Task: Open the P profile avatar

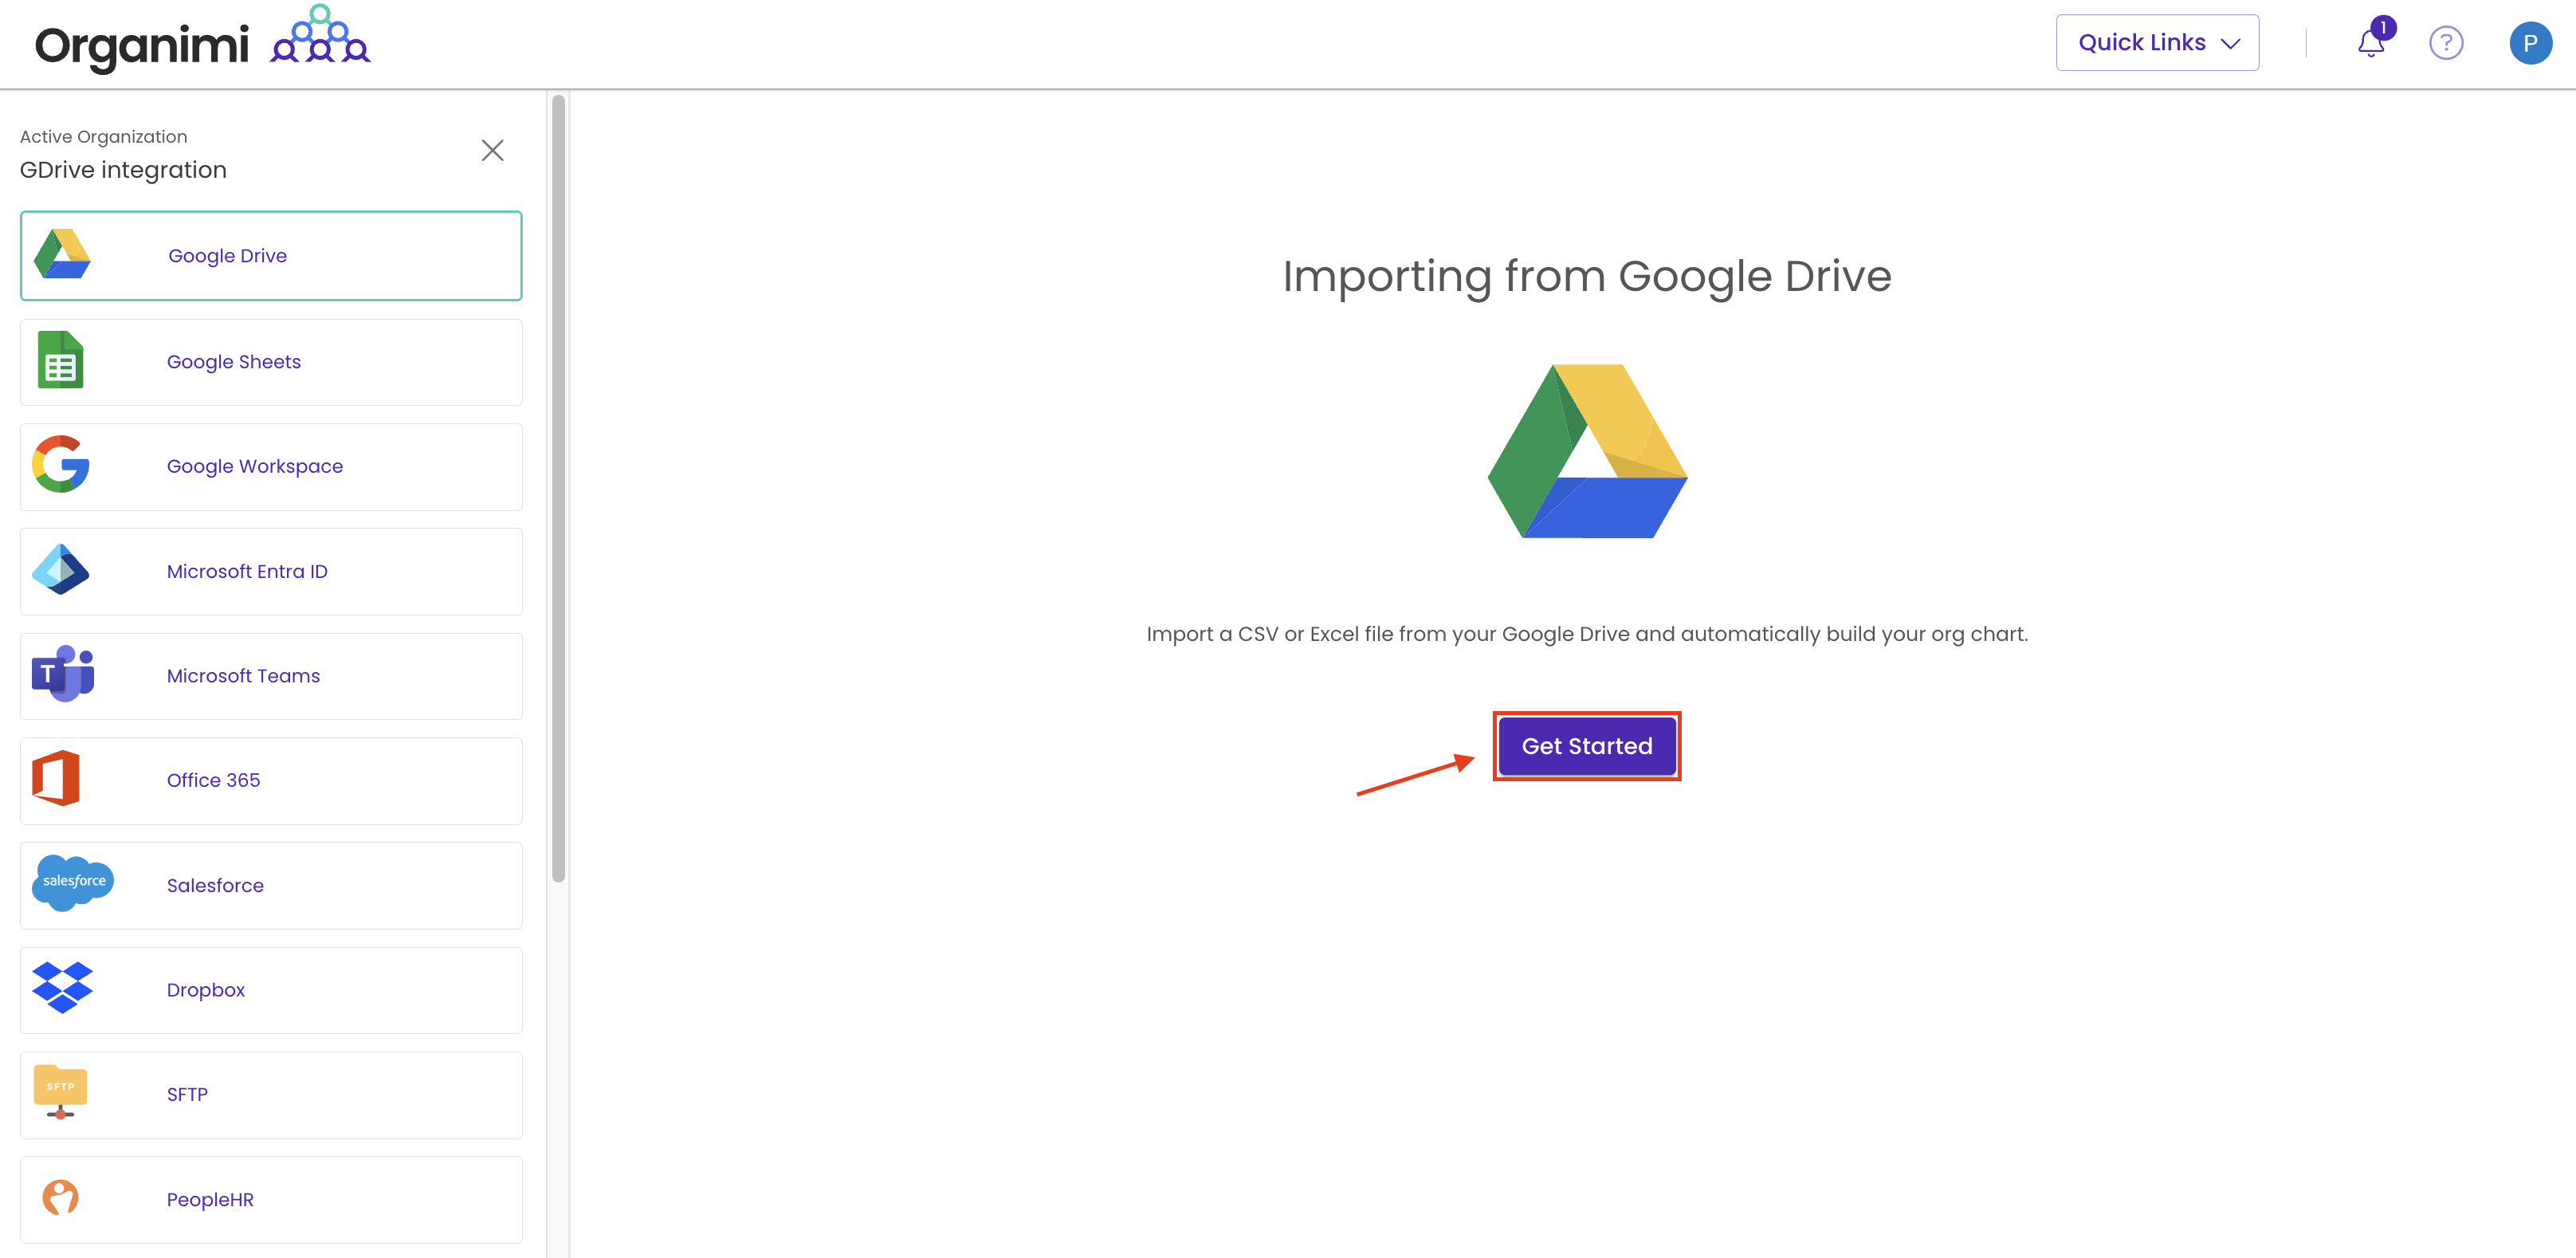Action: pyautogui.click(x=2530, y=43)
